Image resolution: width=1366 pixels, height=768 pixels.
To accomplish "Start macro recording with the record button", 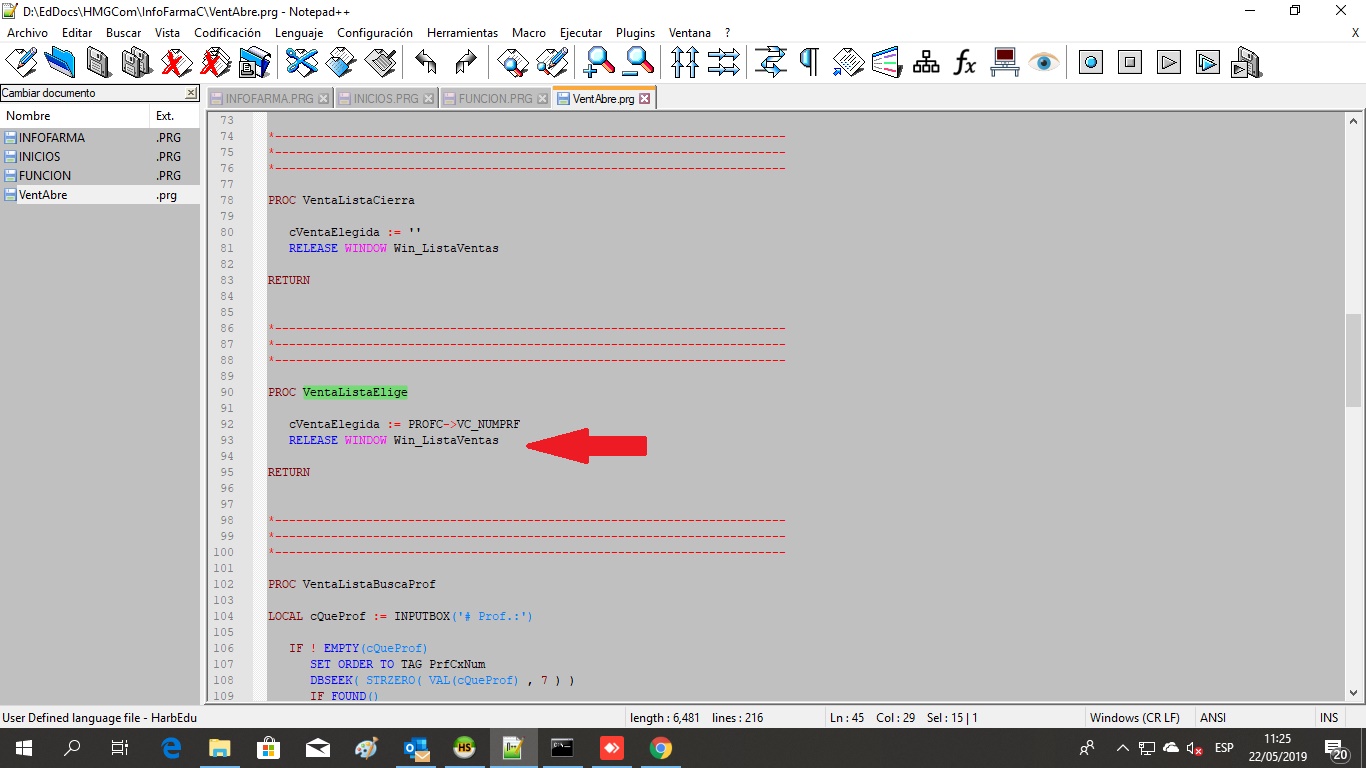I will (x=1091, y=63).
